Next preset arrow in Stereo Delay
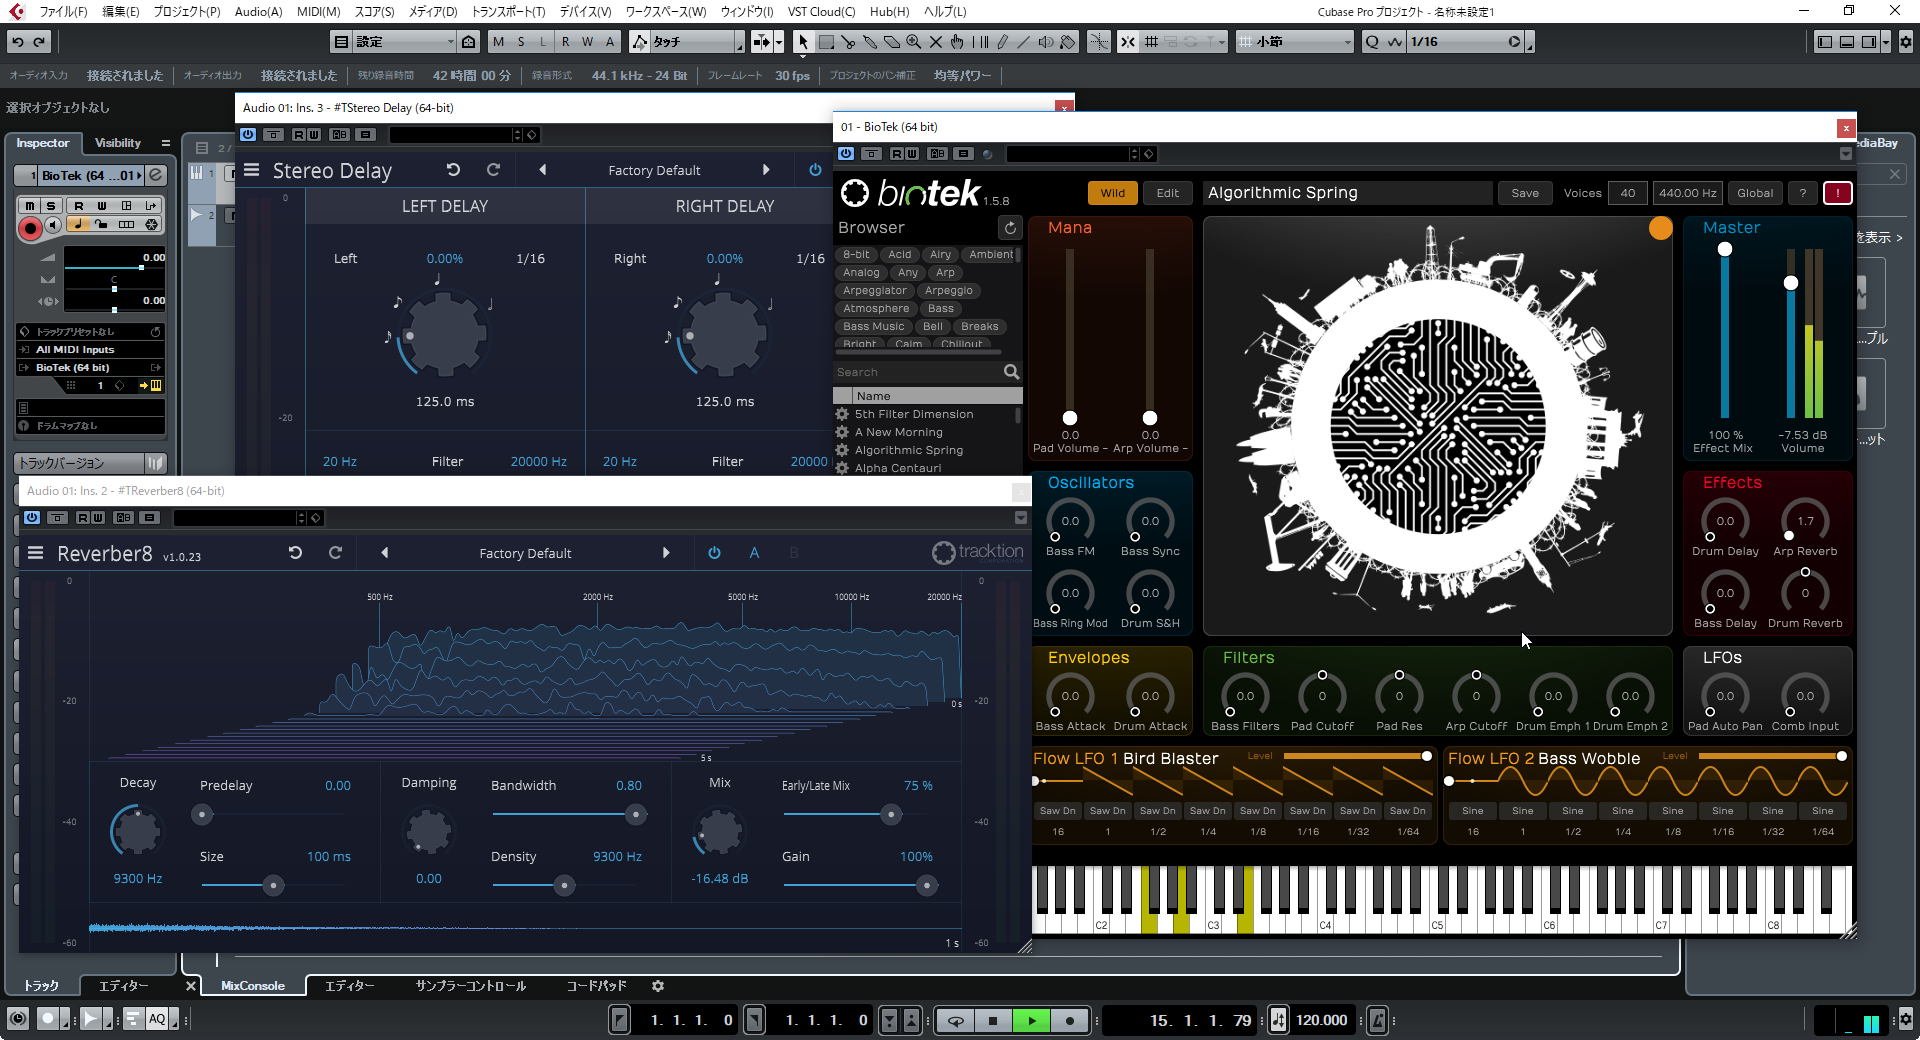 (x=766, y=170)
